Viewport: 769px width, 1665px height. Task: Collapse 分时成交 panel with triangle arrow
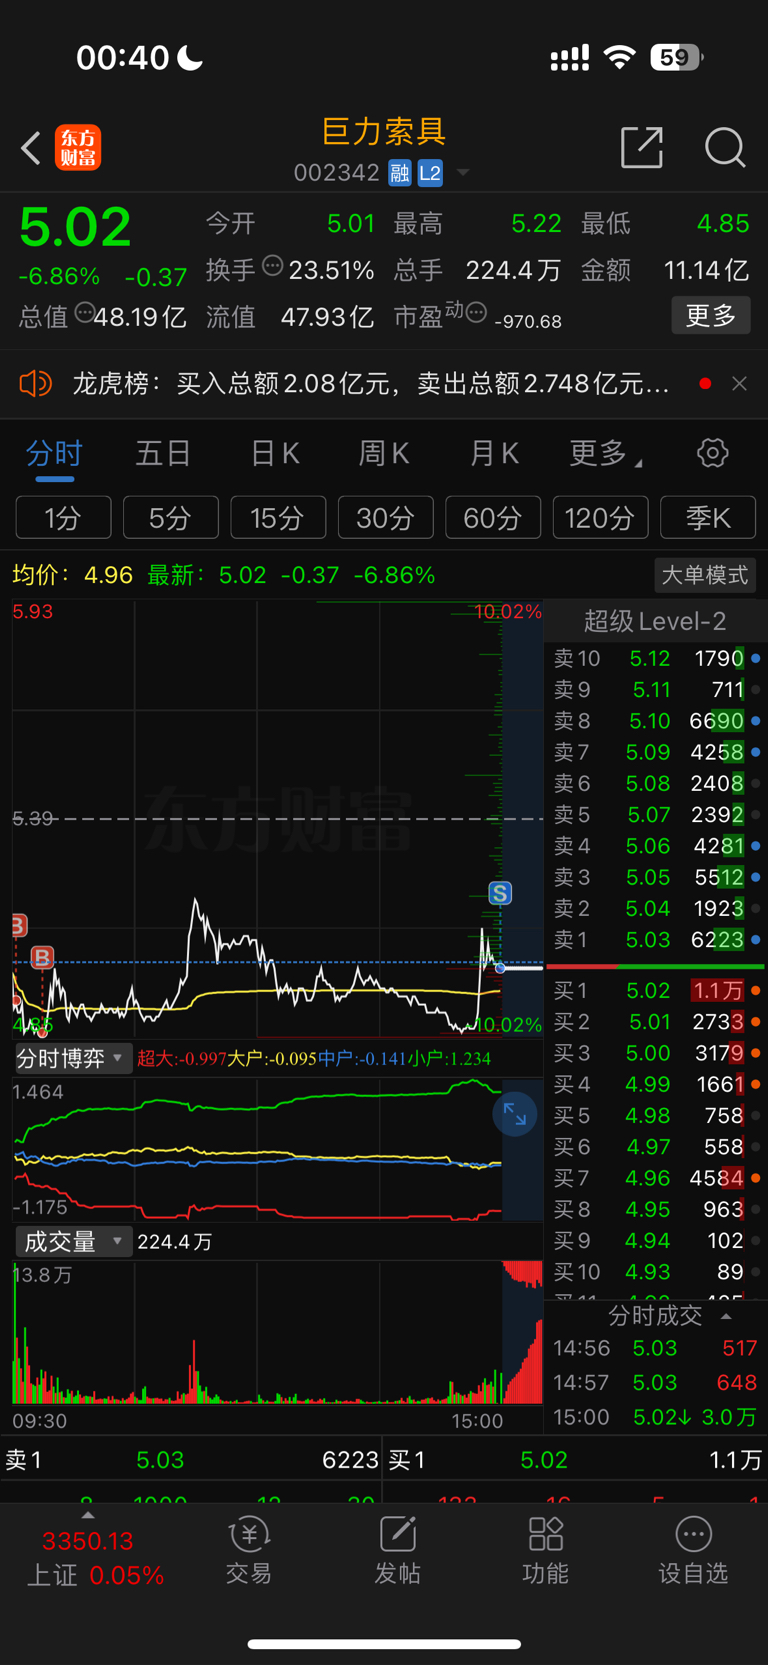pyautogui.click(x=727, y=1316)
